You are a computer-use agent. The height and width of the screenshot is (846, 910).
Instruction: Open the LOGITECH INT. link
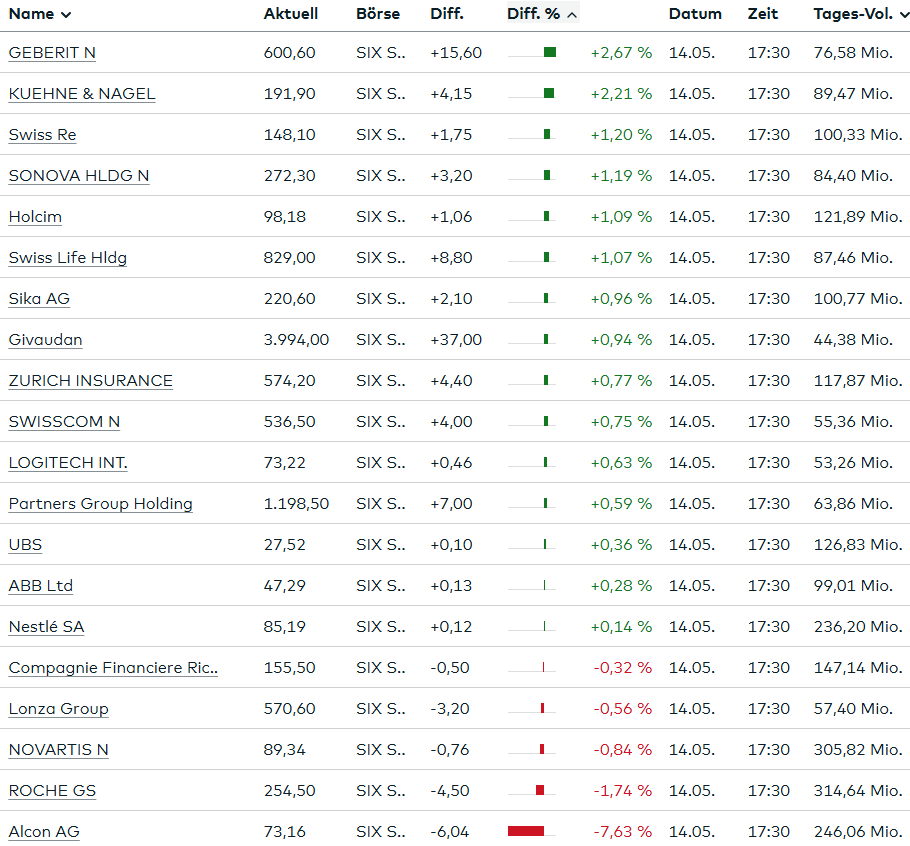point(68,463)
